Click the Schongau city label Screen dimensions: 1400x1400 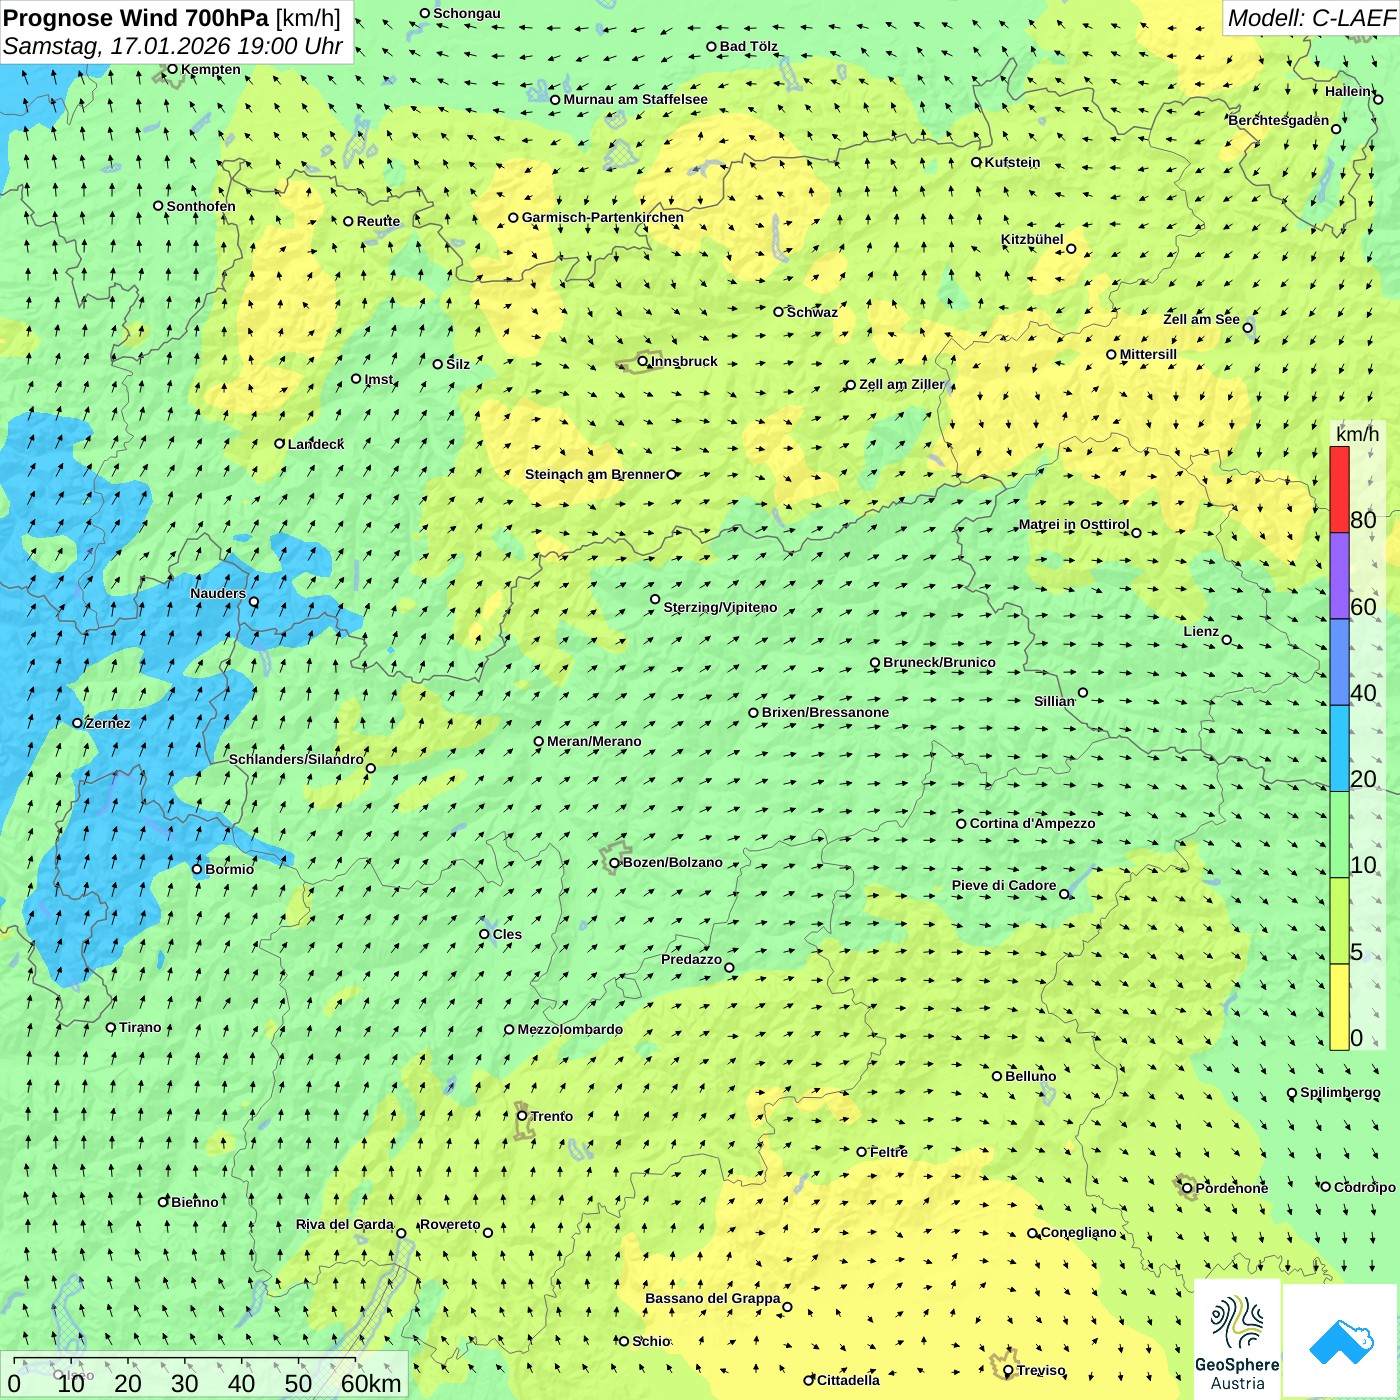click(x=467, y=13)
